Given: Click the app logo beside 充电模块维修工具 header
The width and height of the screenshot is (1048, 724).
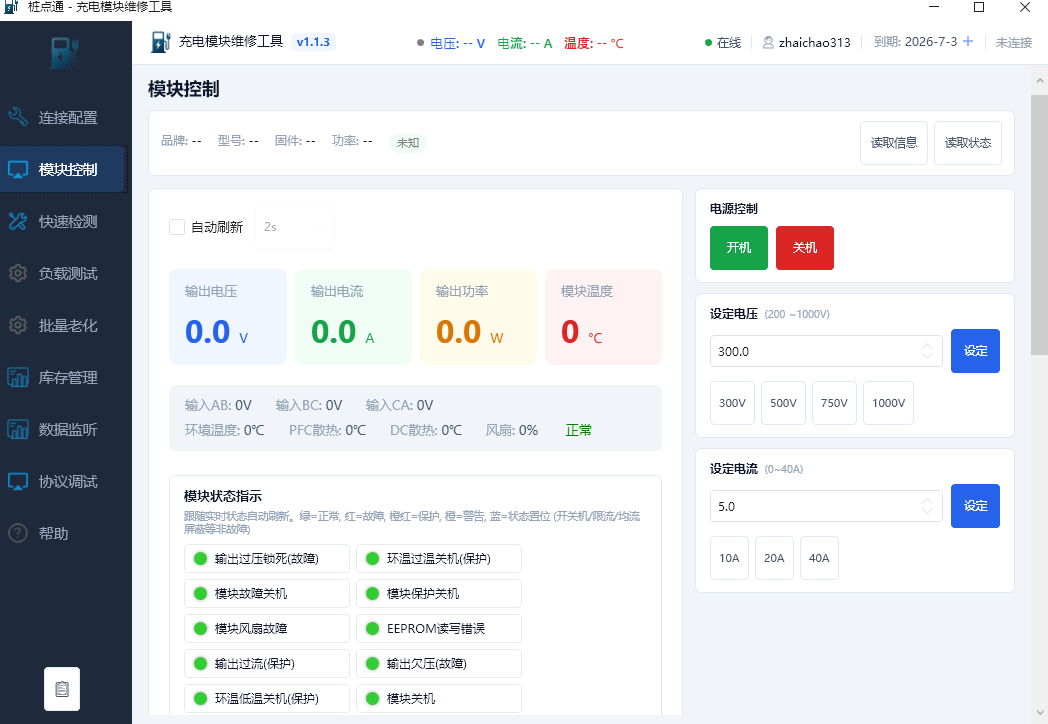Looking at the screenshot, I should pos(160,42).
